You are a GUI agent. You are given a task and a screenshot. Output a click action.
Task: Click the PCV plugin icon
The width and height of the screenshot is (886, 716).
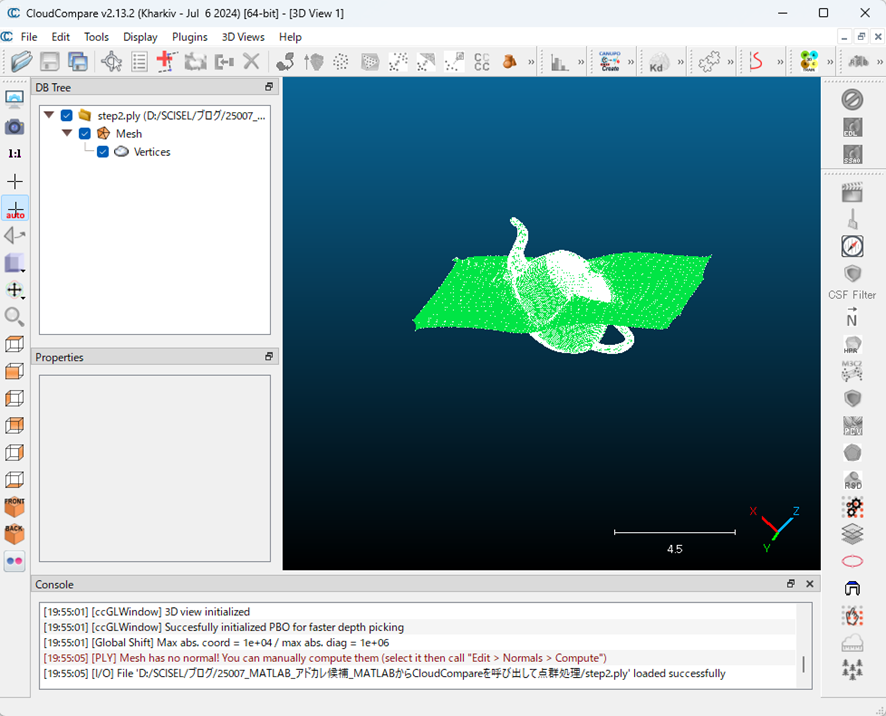click(x=852, y=426)
